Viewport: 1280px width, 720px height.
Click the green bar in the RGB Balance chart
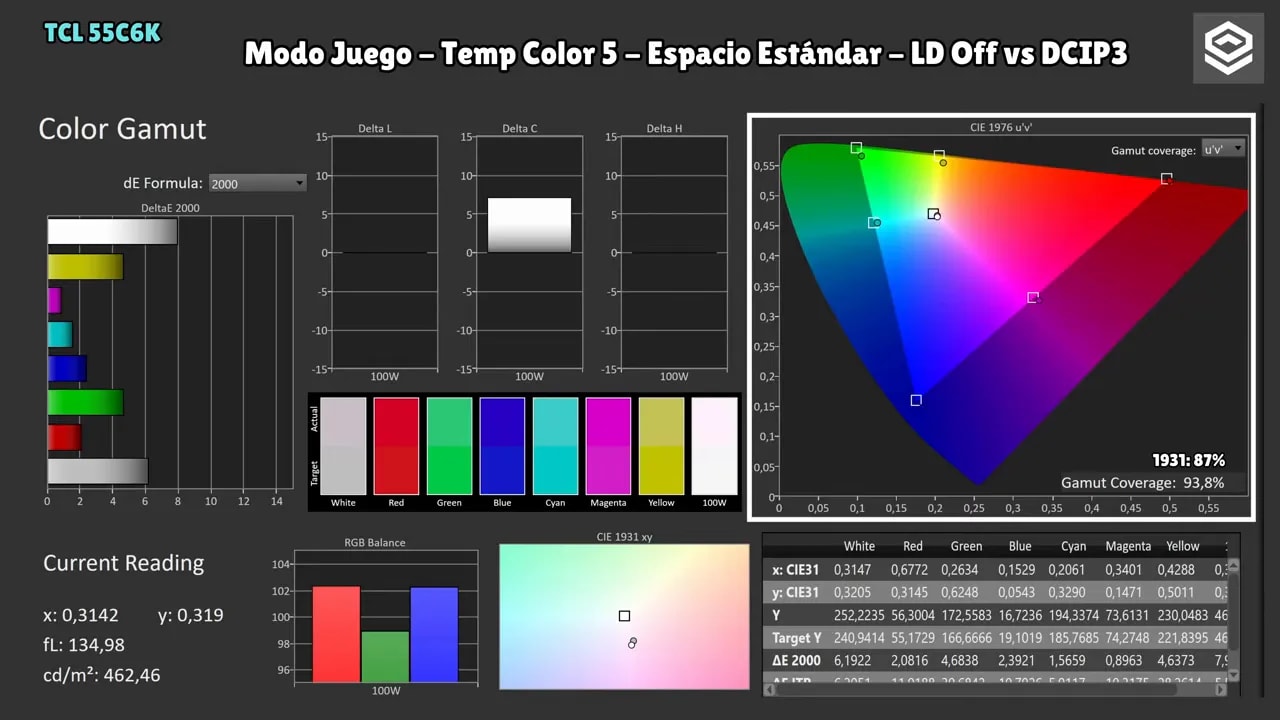[385, 657]
